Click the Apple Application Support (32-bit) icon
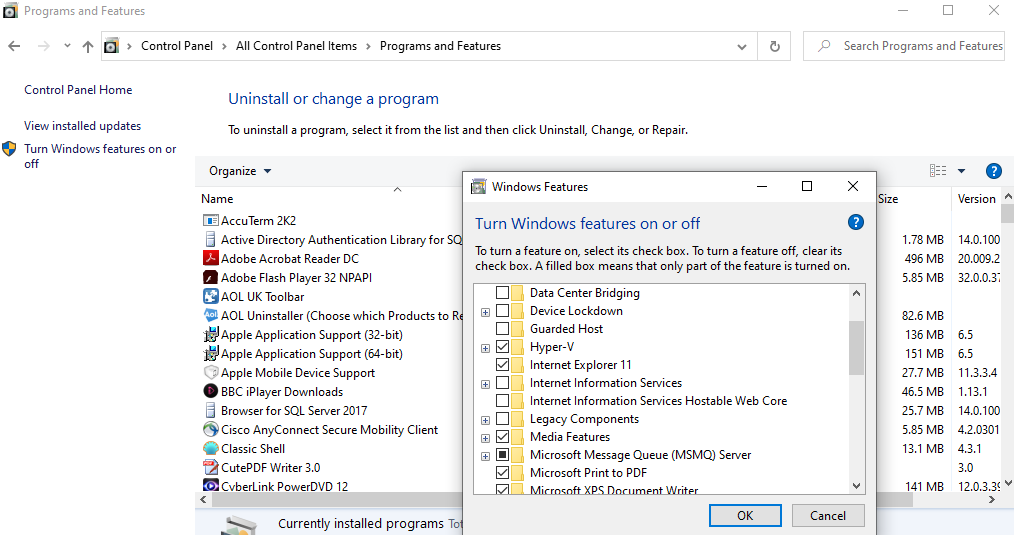This screenshot has height=535, width=1014. tap(210, 334)
